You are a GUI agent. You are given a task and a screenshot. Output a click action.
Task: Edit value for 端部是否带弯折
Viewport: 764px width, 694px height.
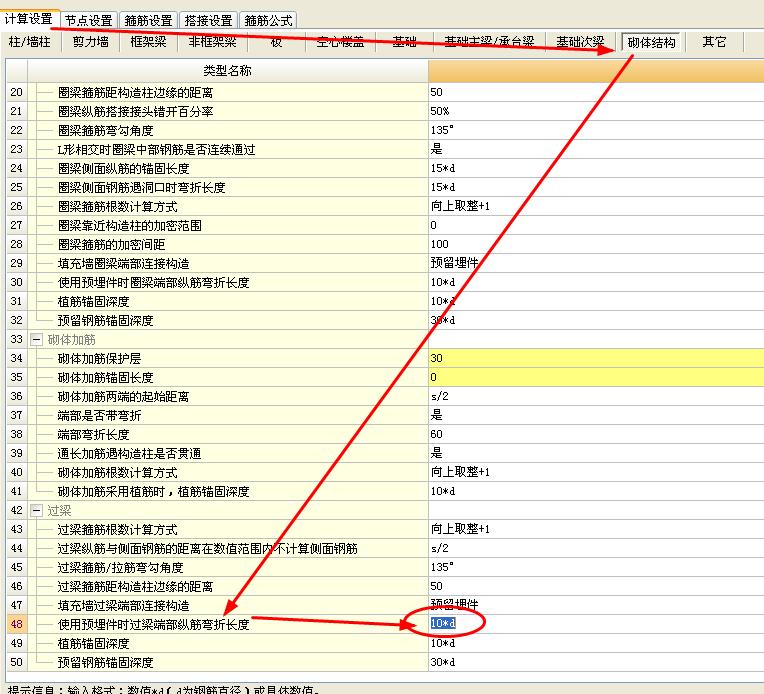(x=596, y=415)
